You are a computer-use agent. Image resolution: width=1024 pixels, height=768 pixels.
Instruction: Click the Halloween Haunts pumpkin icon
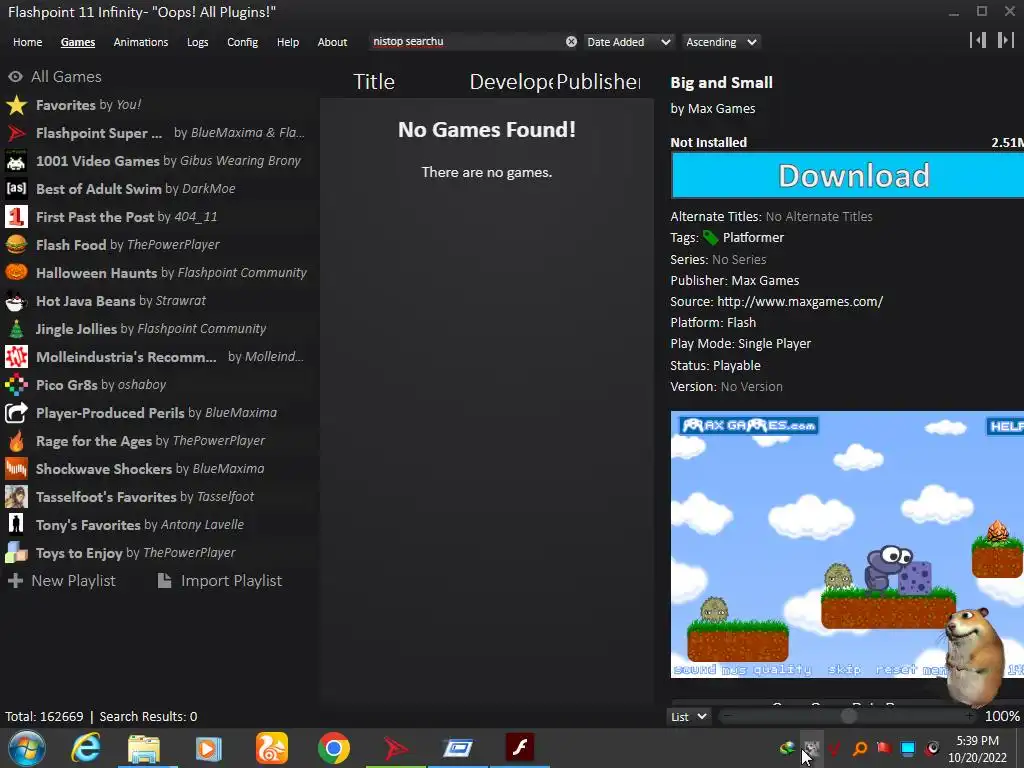tap(16, 273)
